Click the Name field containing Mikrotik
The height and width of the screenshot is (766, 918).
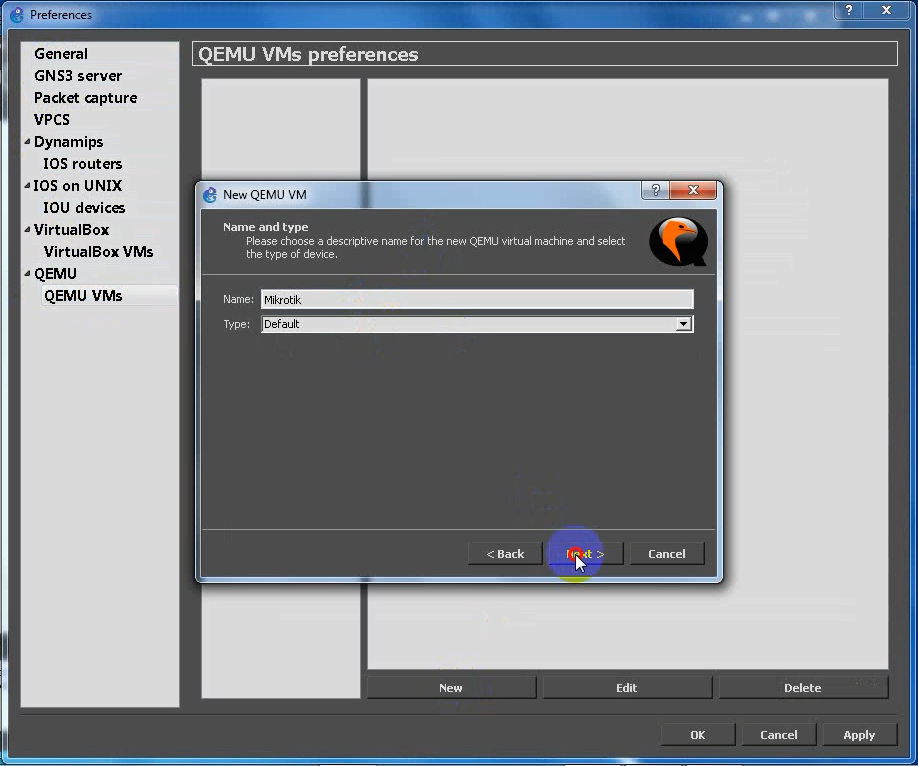tap(477, 299)
